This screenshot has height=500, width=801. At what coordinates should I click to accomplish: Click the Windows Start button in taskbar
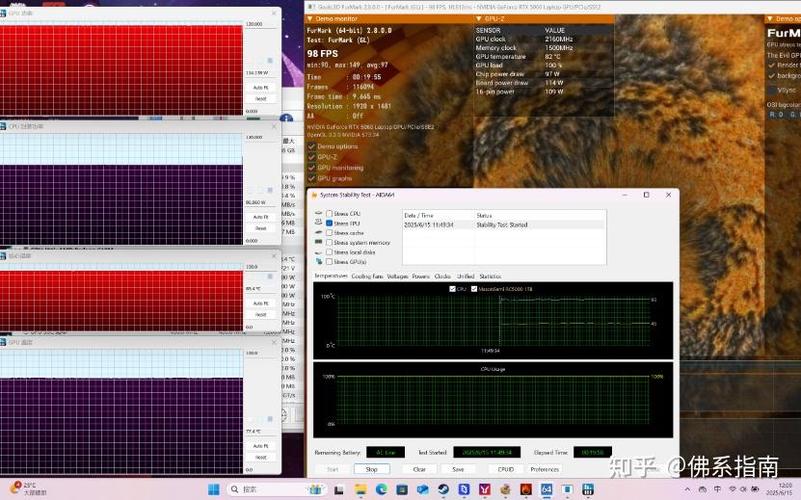click(213, 489)
